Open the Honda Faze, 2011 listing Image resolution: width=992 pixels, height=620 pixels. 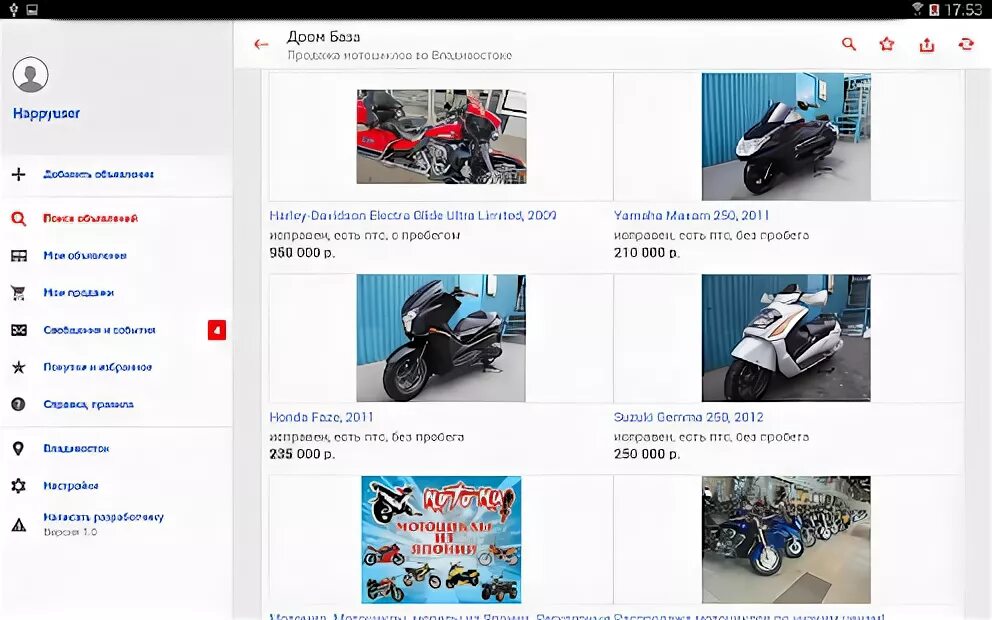point(321,418)
